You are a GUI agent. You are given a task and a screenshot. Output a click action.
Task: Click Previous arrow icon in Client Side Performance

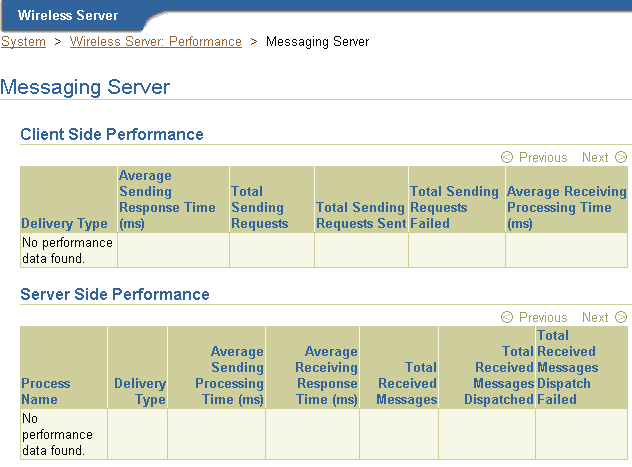click(507, 157)
